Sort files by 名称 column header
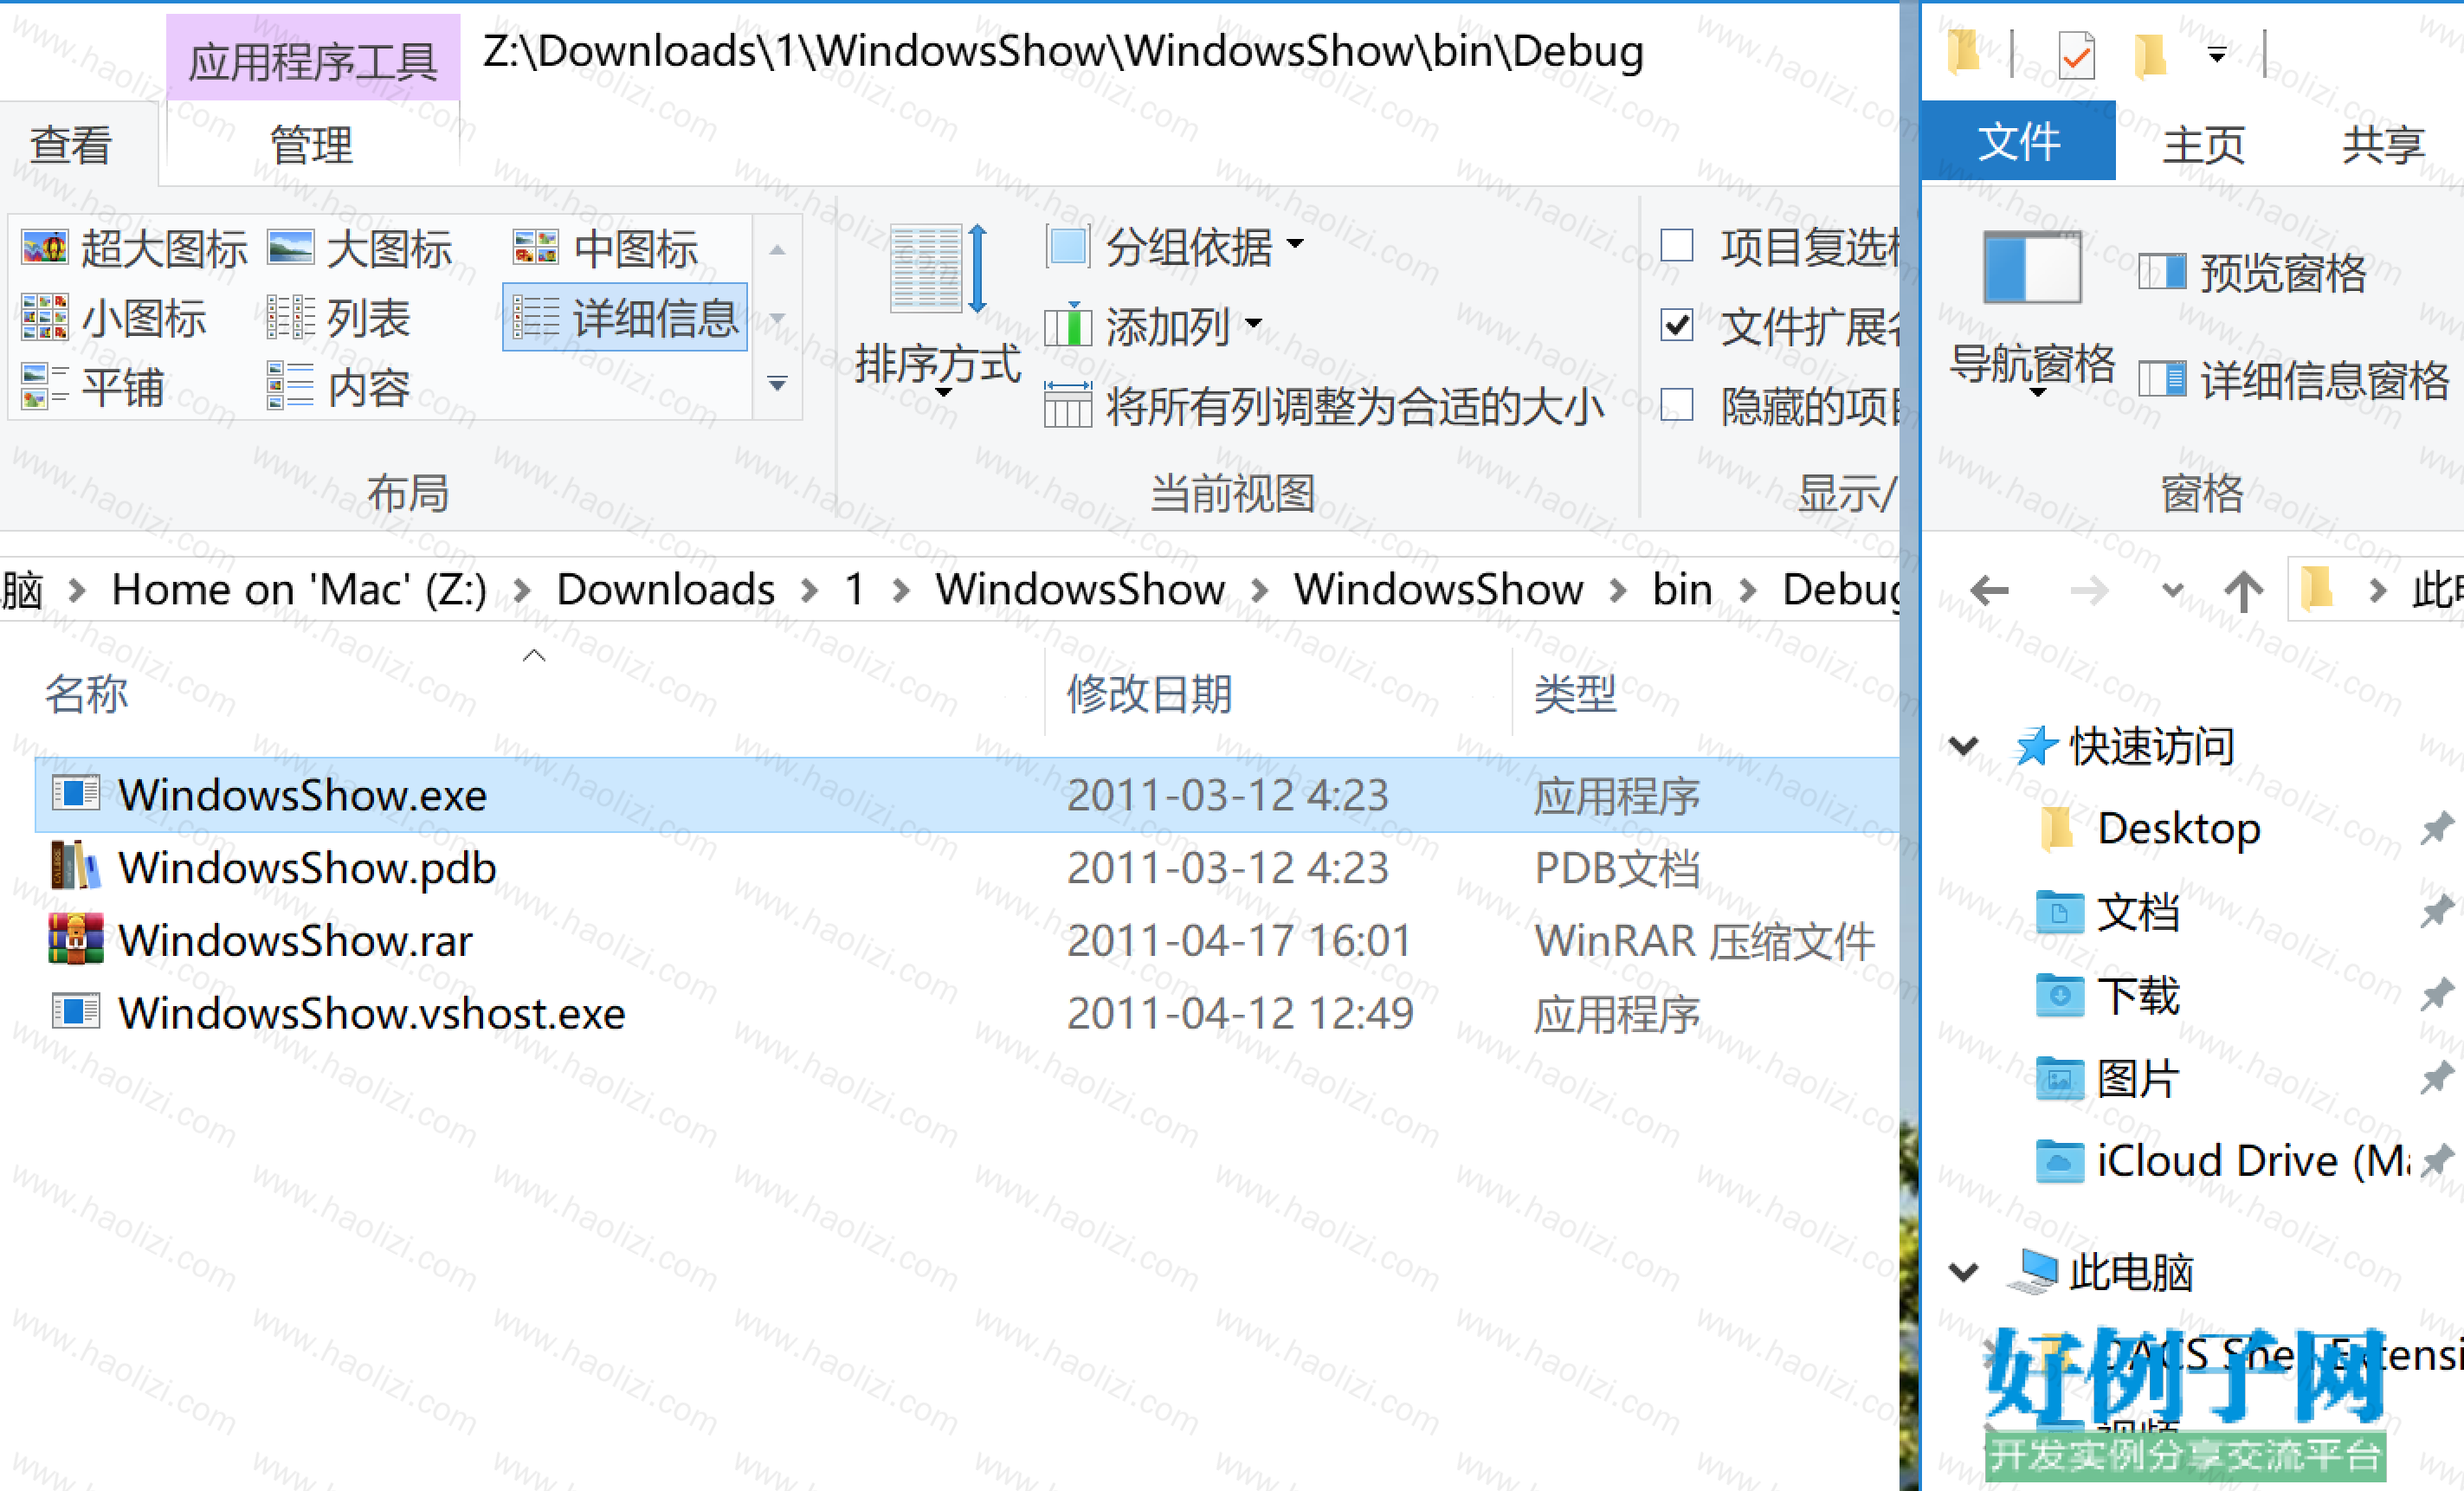The width and height of the screenshot is (2464, 1491). (87, 693)
